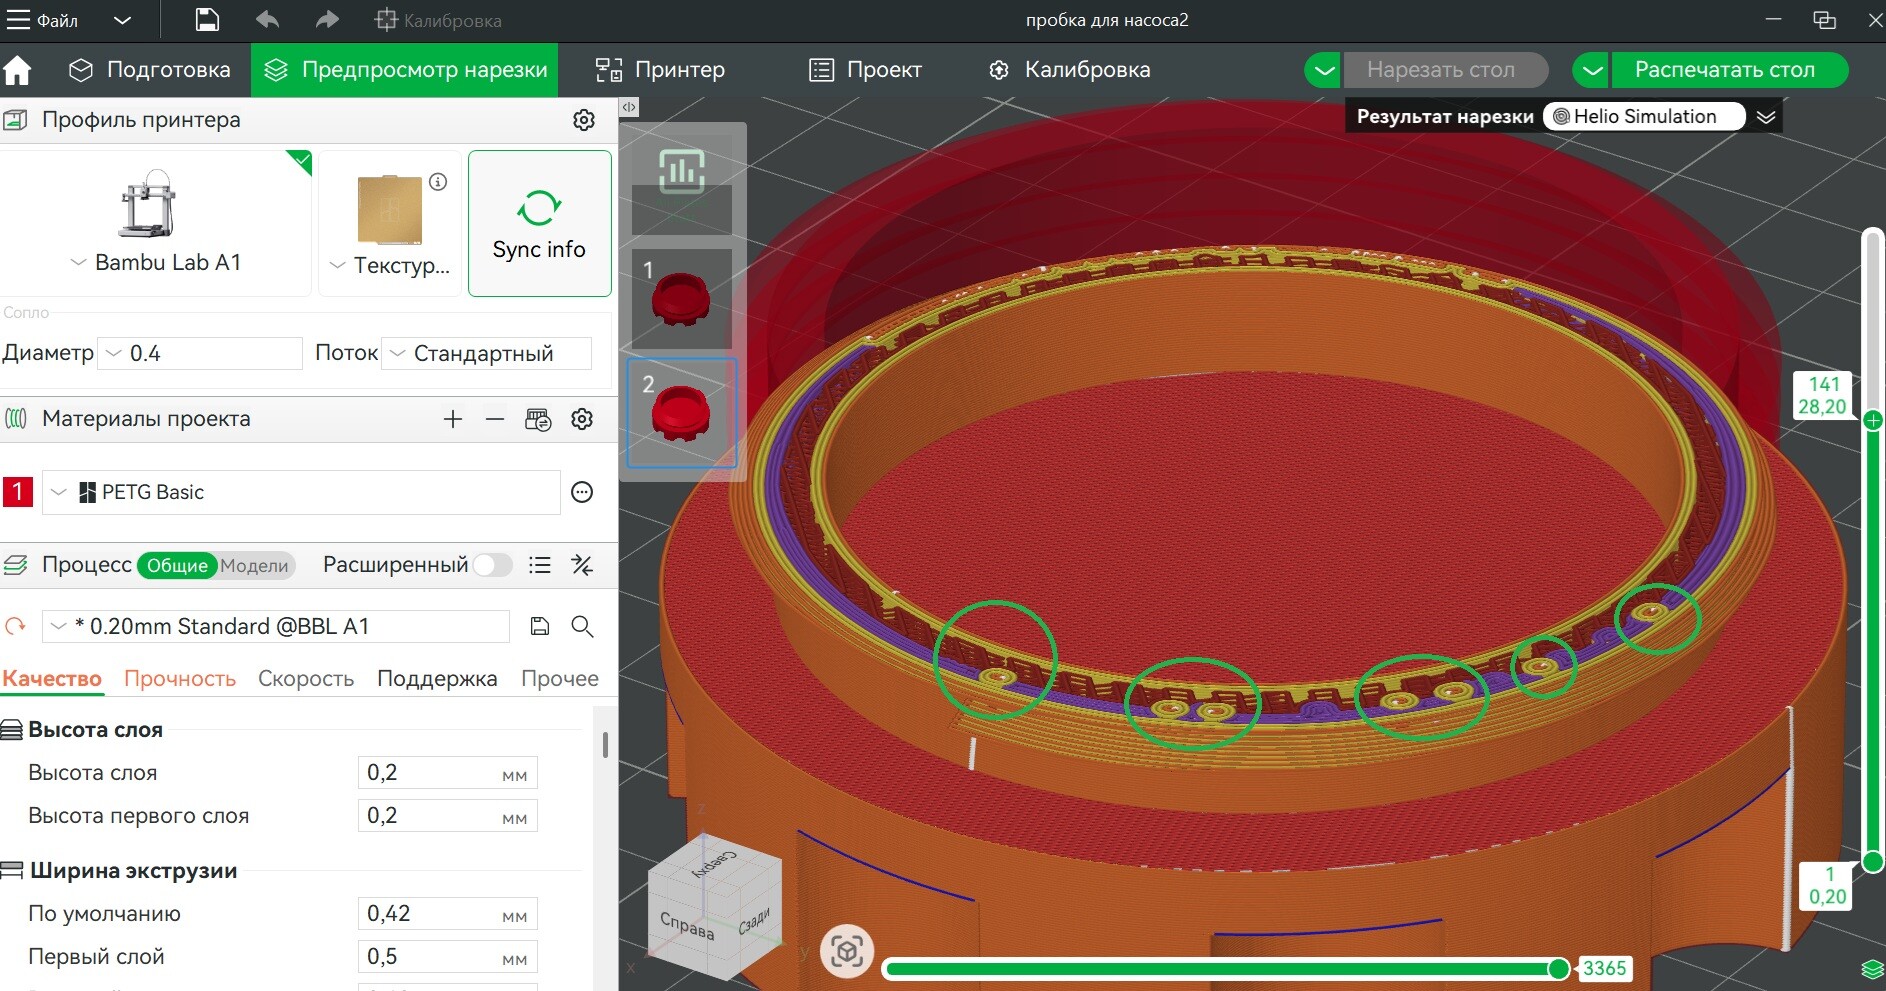Click the horizontal move slider handle at 3365
1886x991 pixels.
1558,968
